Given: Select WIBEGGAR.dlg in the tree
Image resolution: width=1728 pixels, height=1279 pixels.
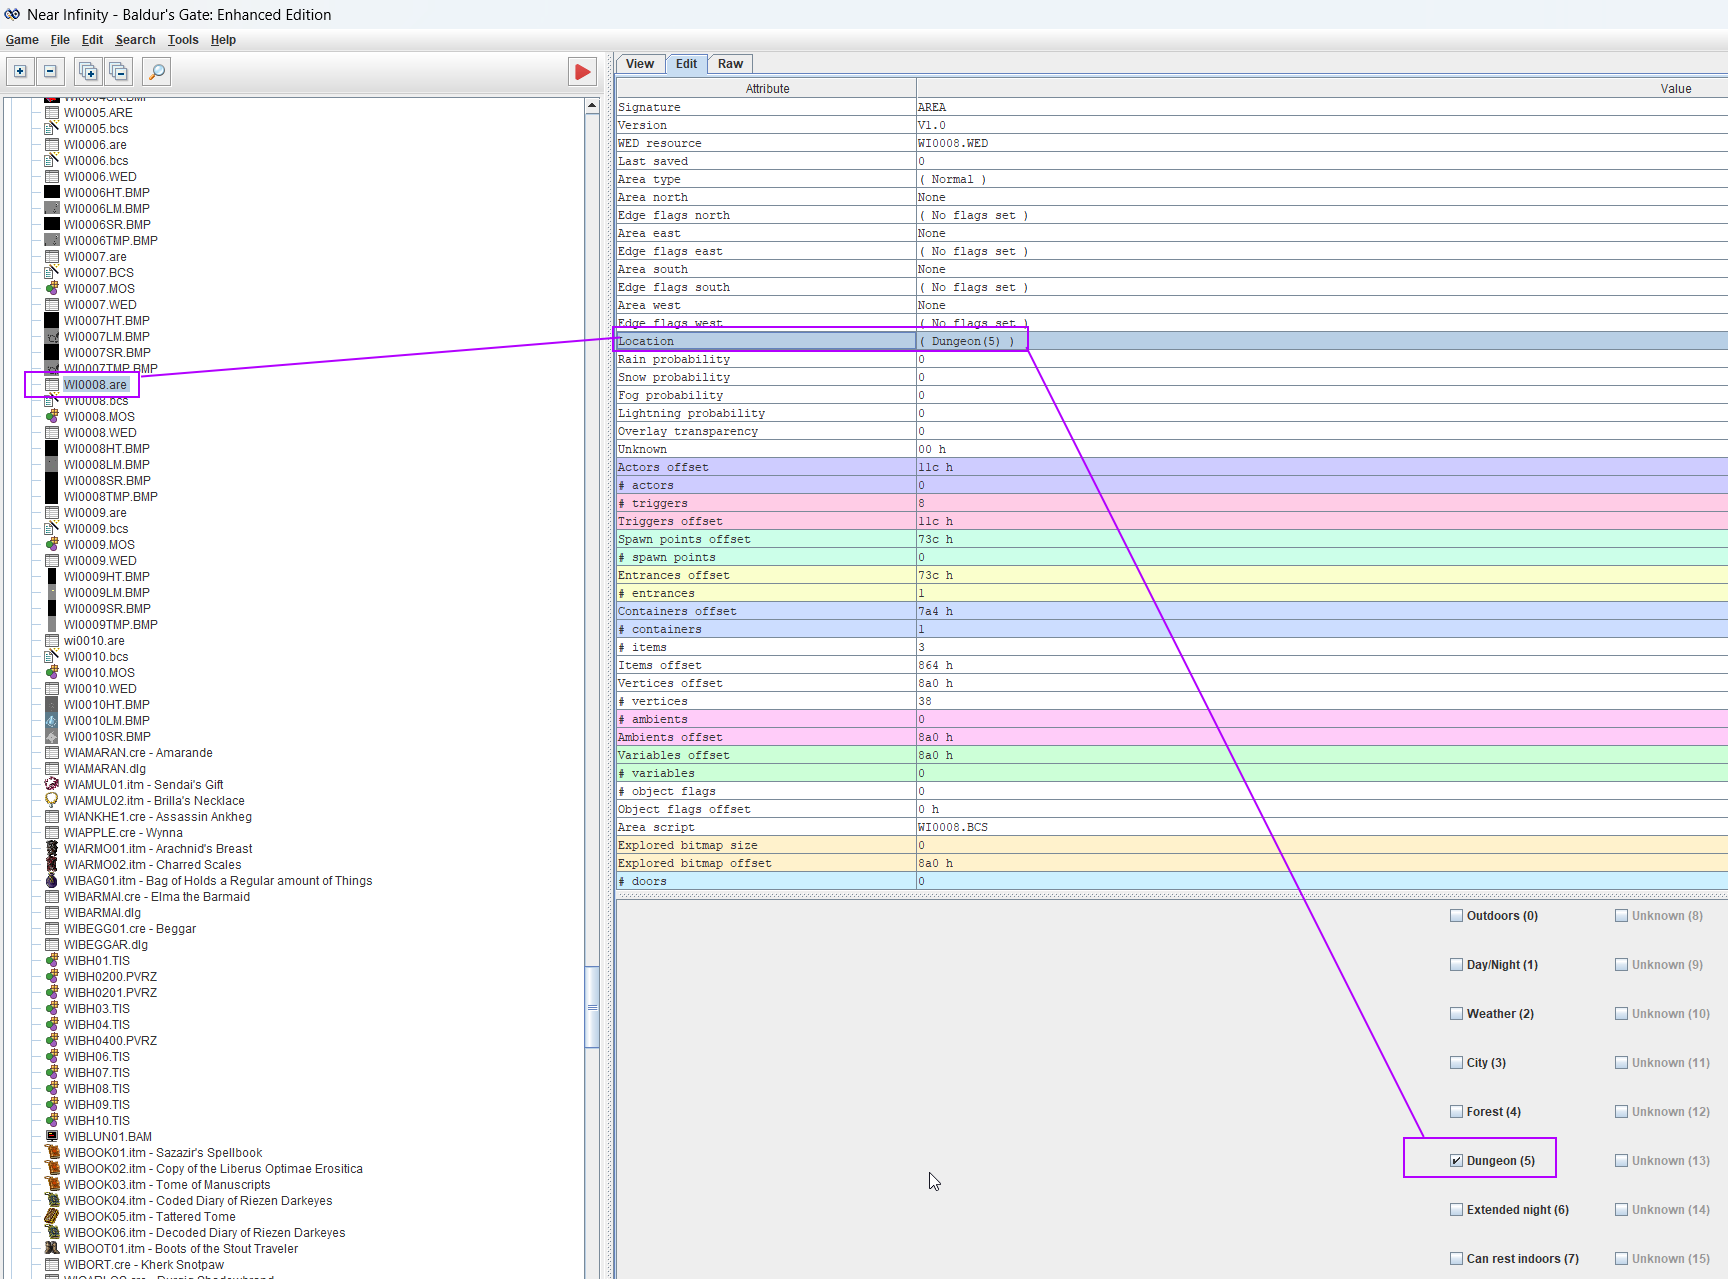Looking at the screenshot, I should pos(105,944).
